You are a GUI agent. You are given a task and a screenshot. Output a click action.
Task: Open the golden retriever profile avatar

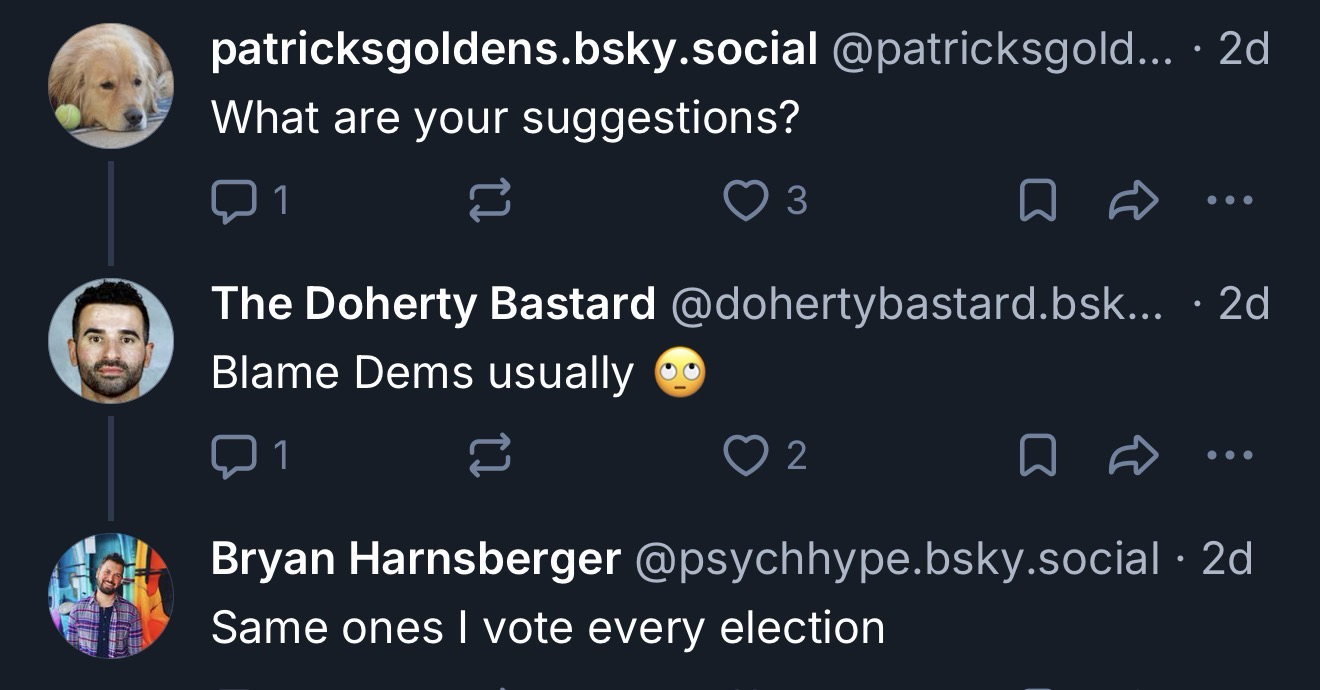point(110,86)
